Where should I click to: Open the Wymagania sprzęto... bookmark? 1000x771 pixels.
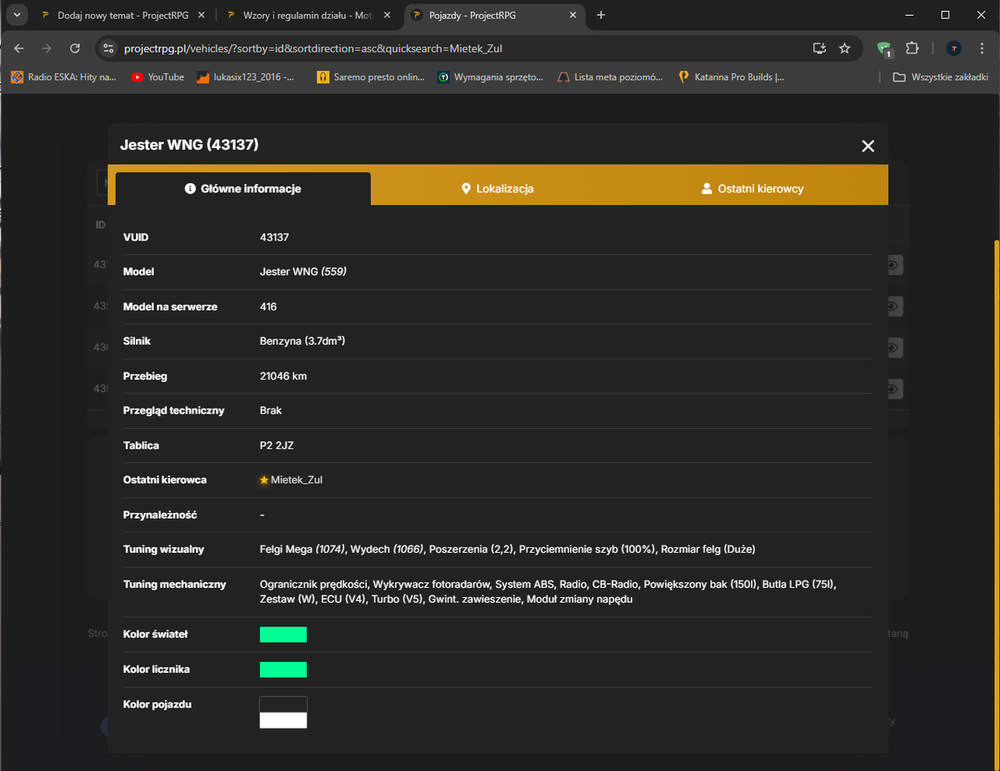(x=490, y=77)
